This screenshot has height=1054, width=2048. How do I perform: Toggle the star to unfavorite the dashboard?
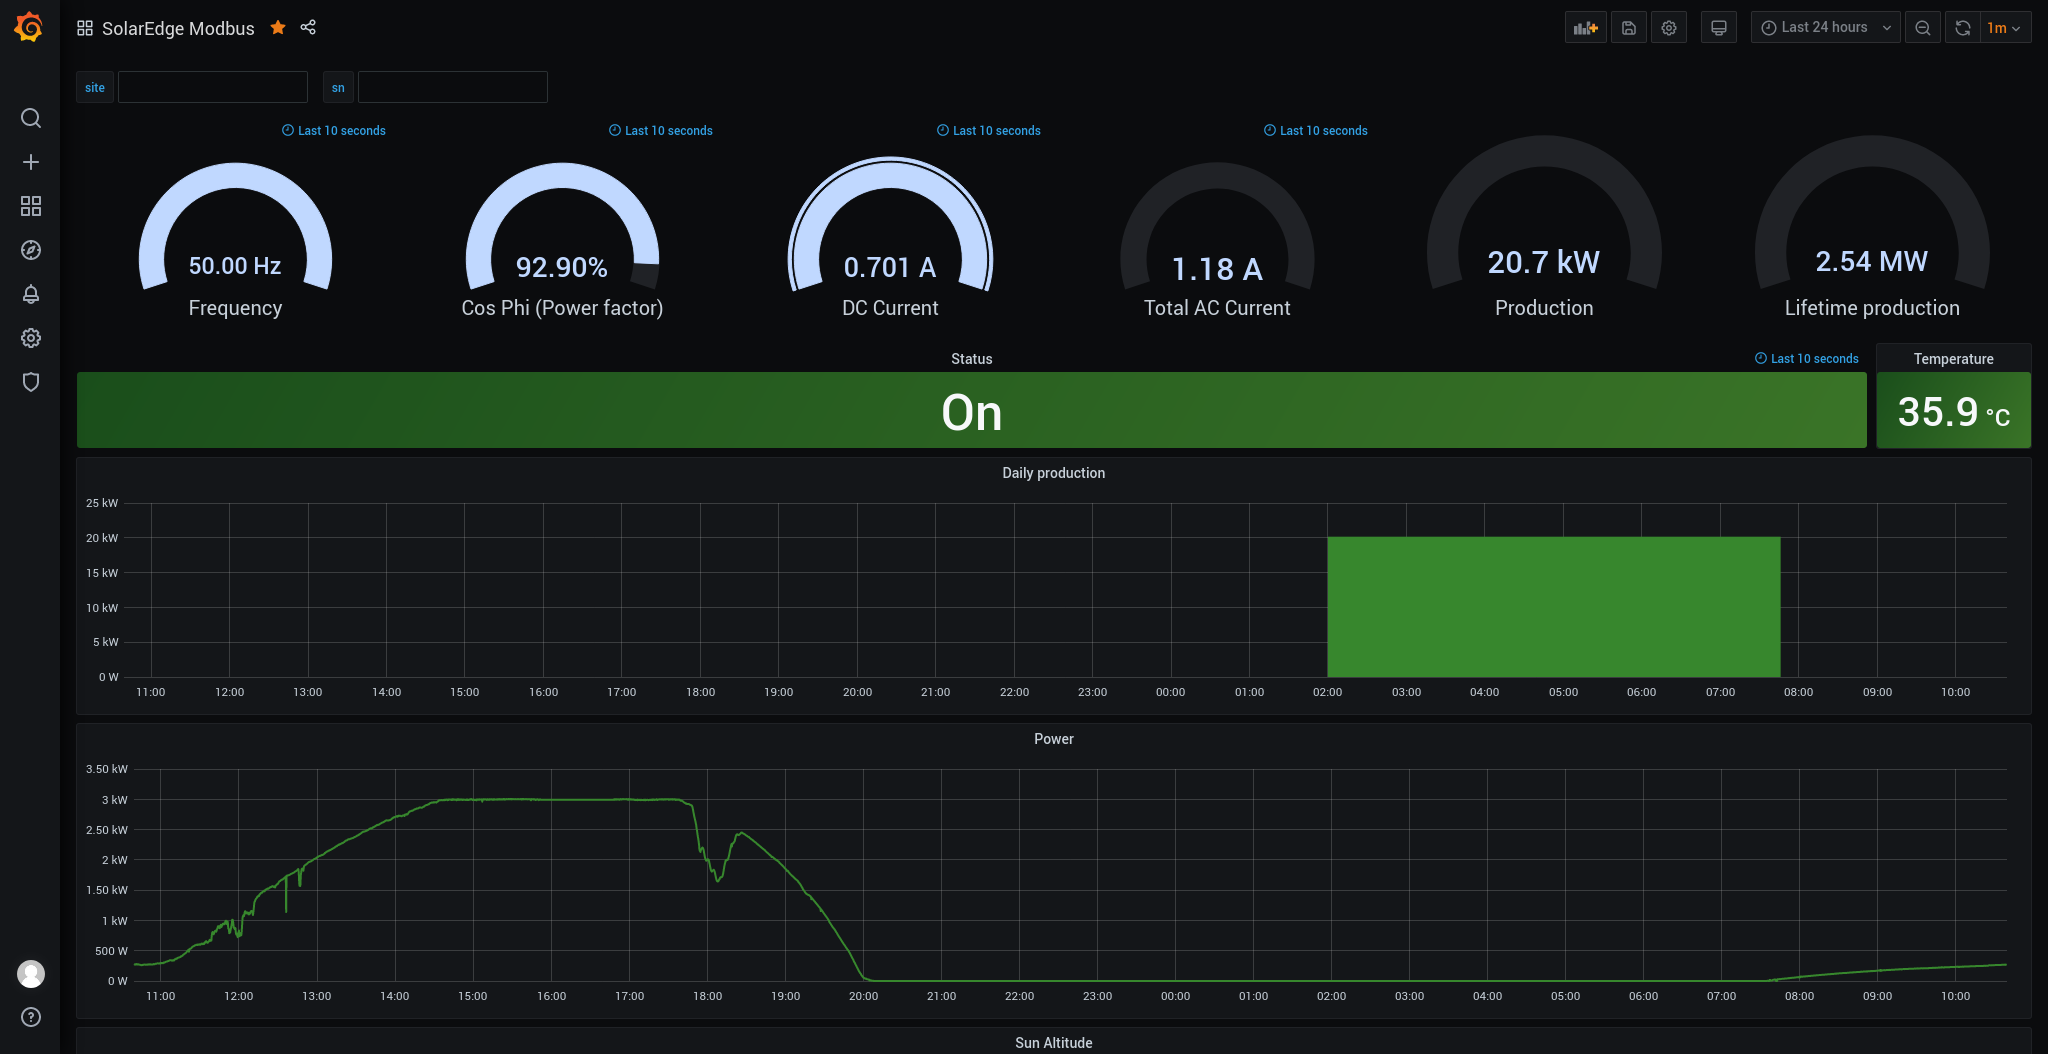click(278, 28)
